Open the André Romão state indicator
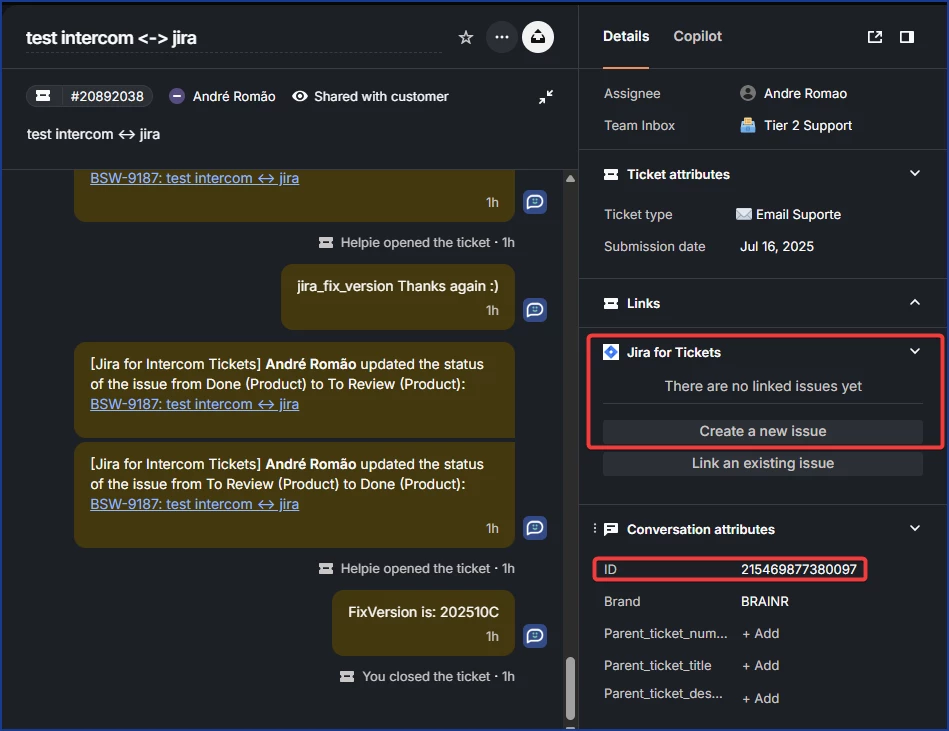 (177, 96)
